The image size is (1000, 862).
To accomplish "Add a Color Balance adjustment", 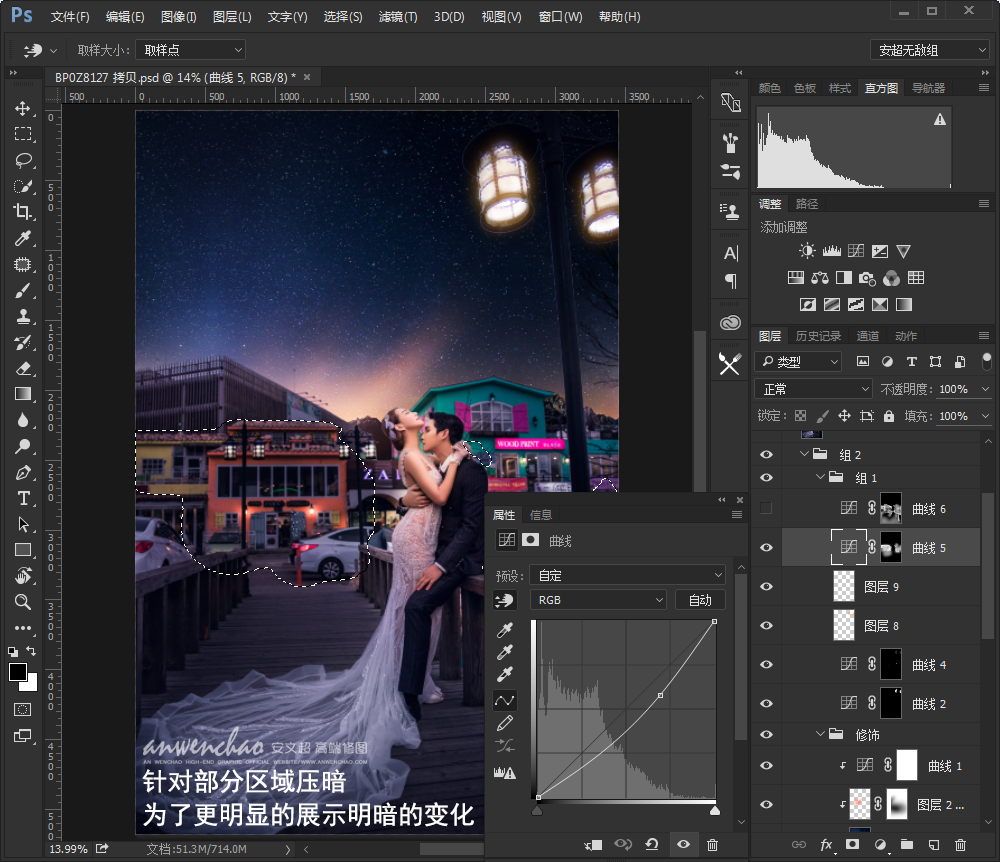I will click(820, 278).
